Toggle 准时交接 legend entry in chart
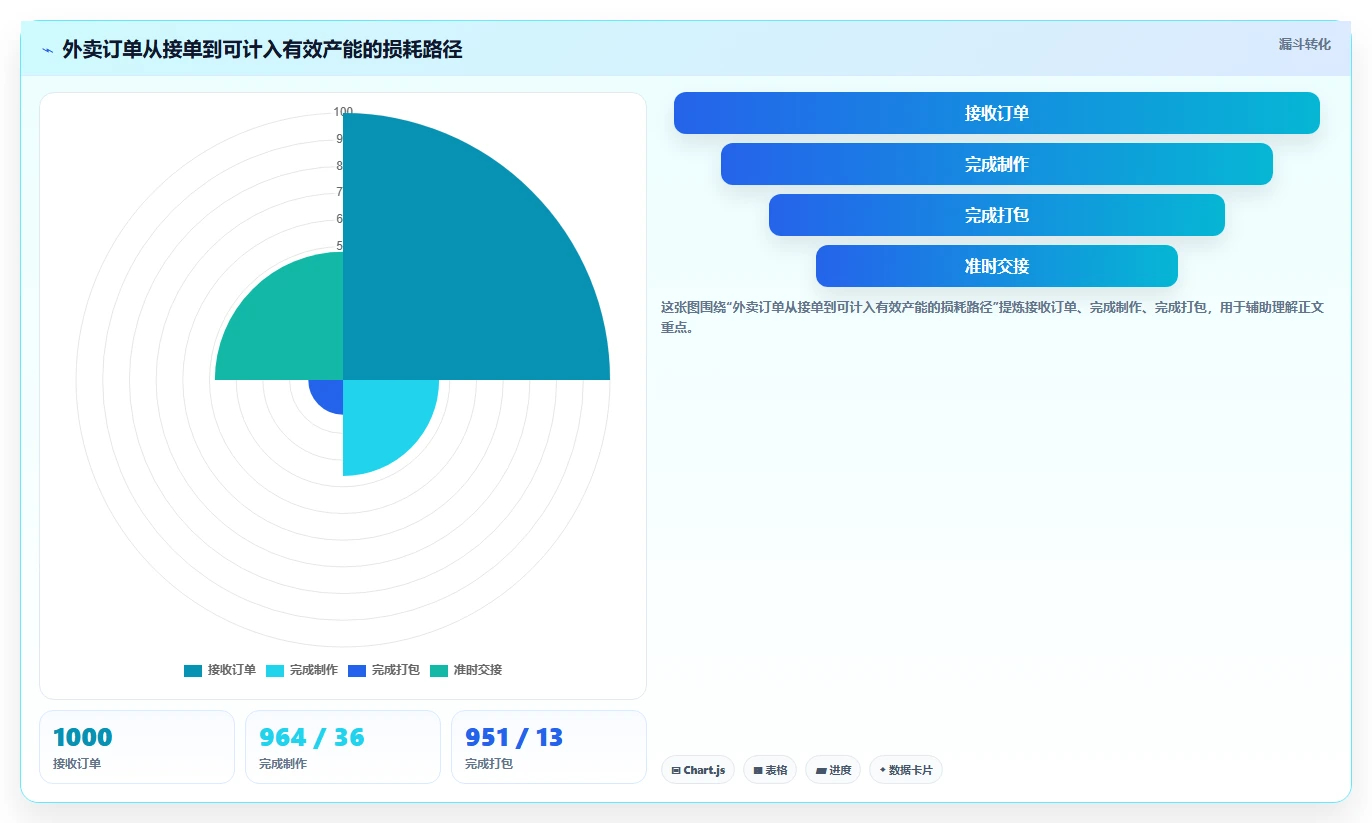 tap(466, 670)
